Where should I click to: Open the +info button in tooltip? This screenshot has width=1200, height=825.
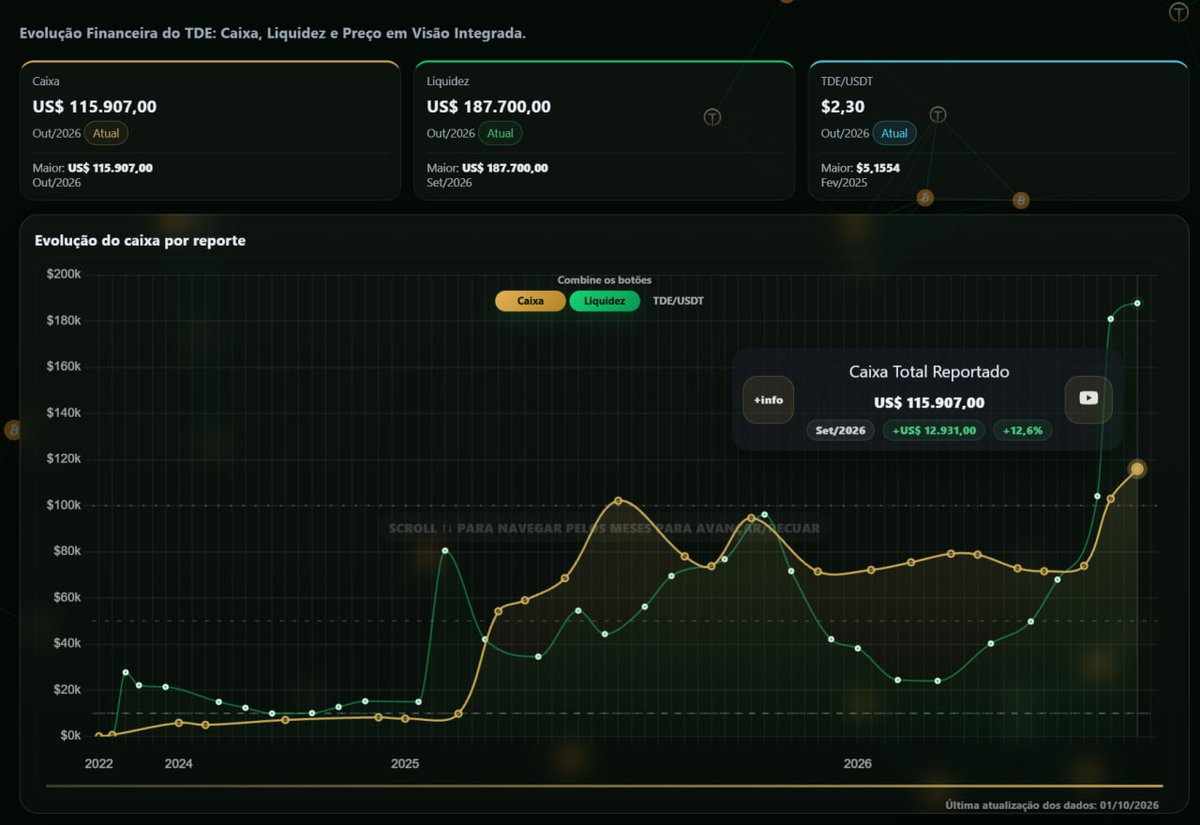[x=769, y=400]
